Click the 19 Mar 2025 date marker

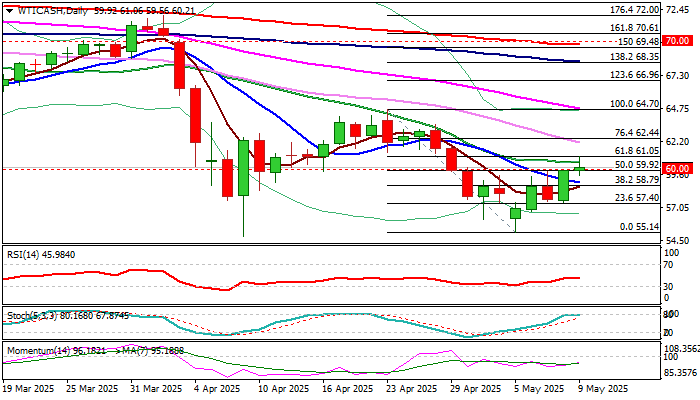pos(29,389)
